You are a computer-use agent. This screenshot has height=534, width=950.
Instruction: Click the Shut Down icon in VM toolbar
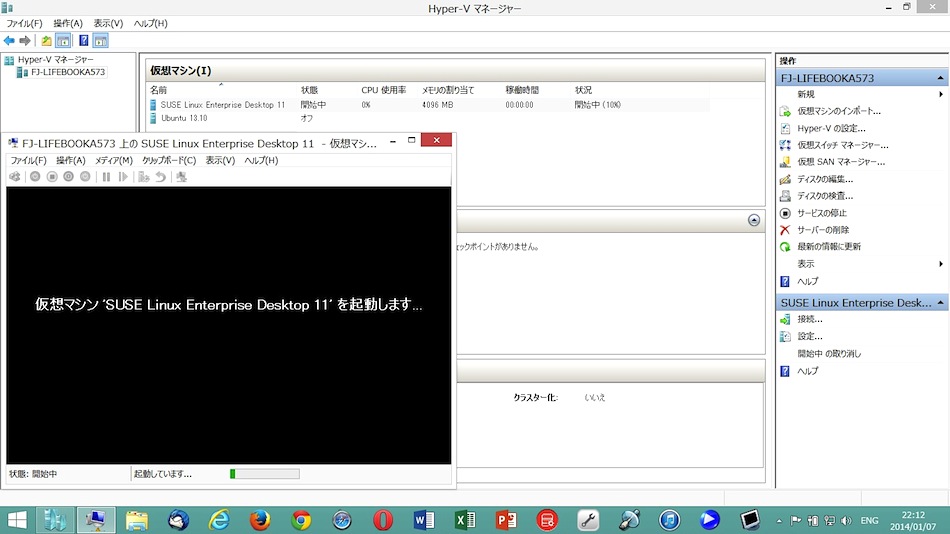click(68, 176)
